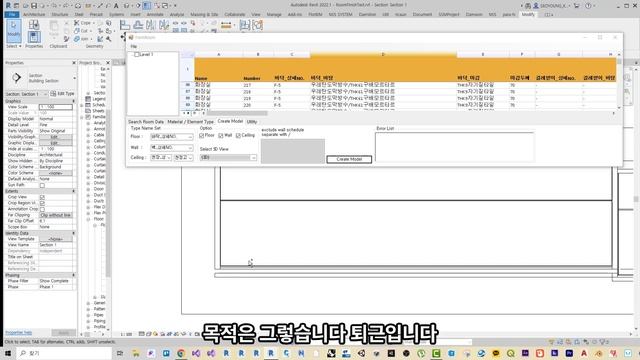Open the Annotate ribbon tab
The image size is (640, 360).
coord(155,14)
